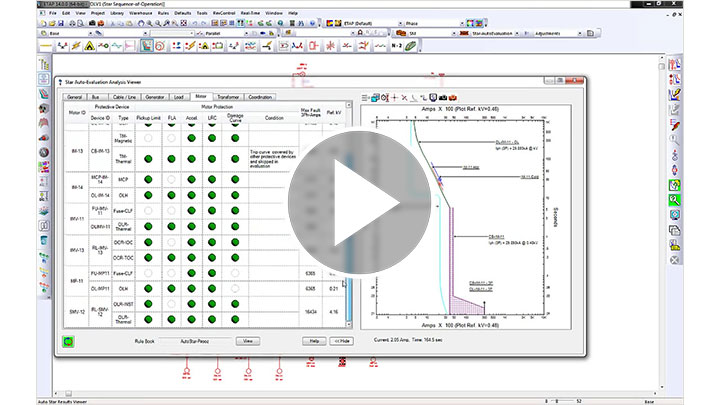Click the N-2 toolbar icon
The image size is (720, 405).
tap(397, 46)
